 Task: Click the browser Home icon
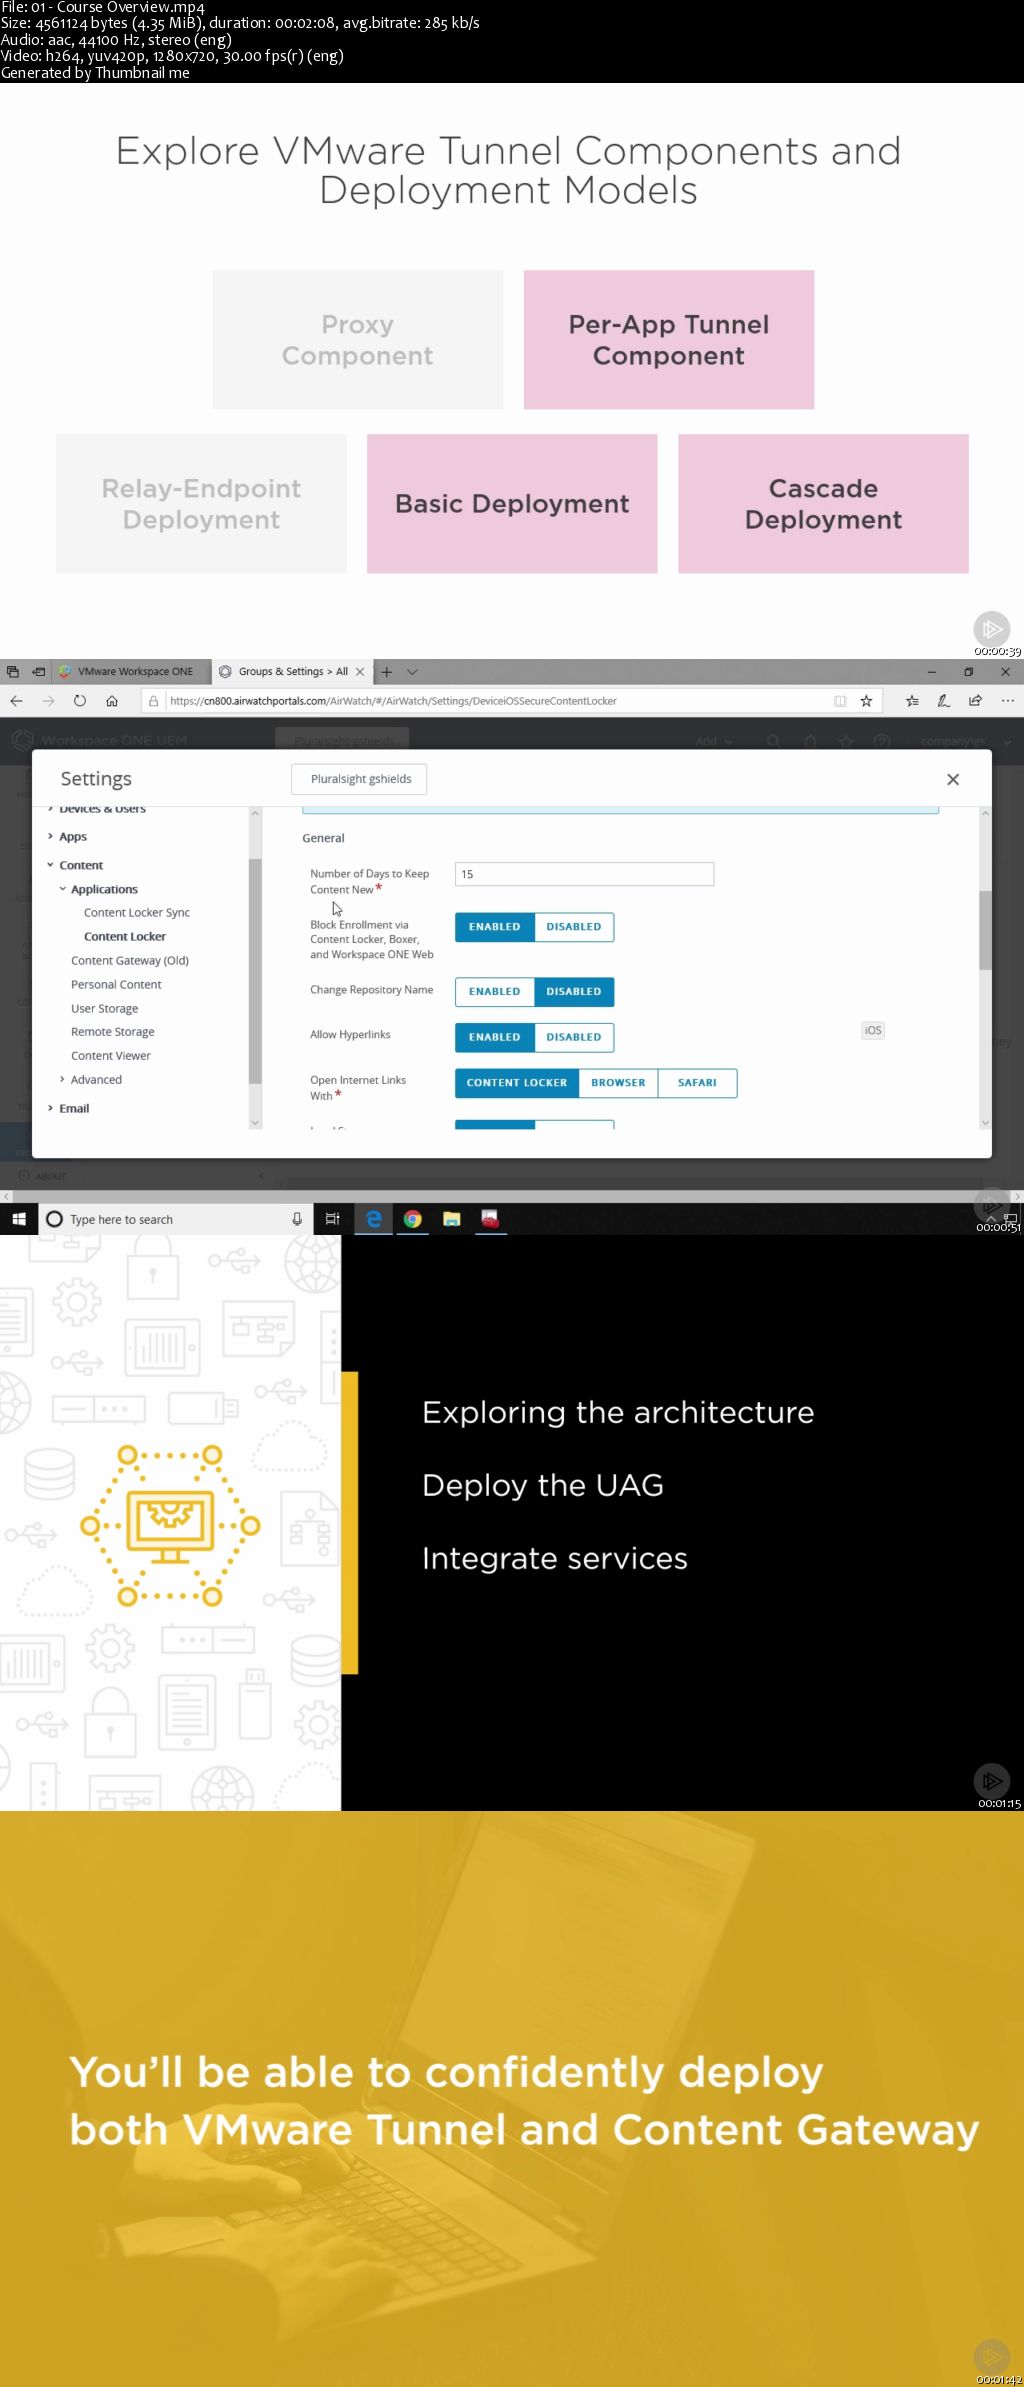click(x=112, y=701)
